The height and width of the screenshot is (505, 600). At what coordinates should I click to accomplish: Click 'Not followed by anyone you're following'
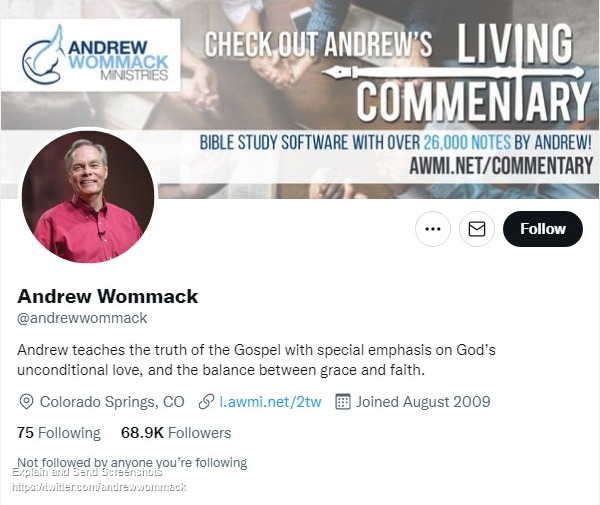point(132,463)
